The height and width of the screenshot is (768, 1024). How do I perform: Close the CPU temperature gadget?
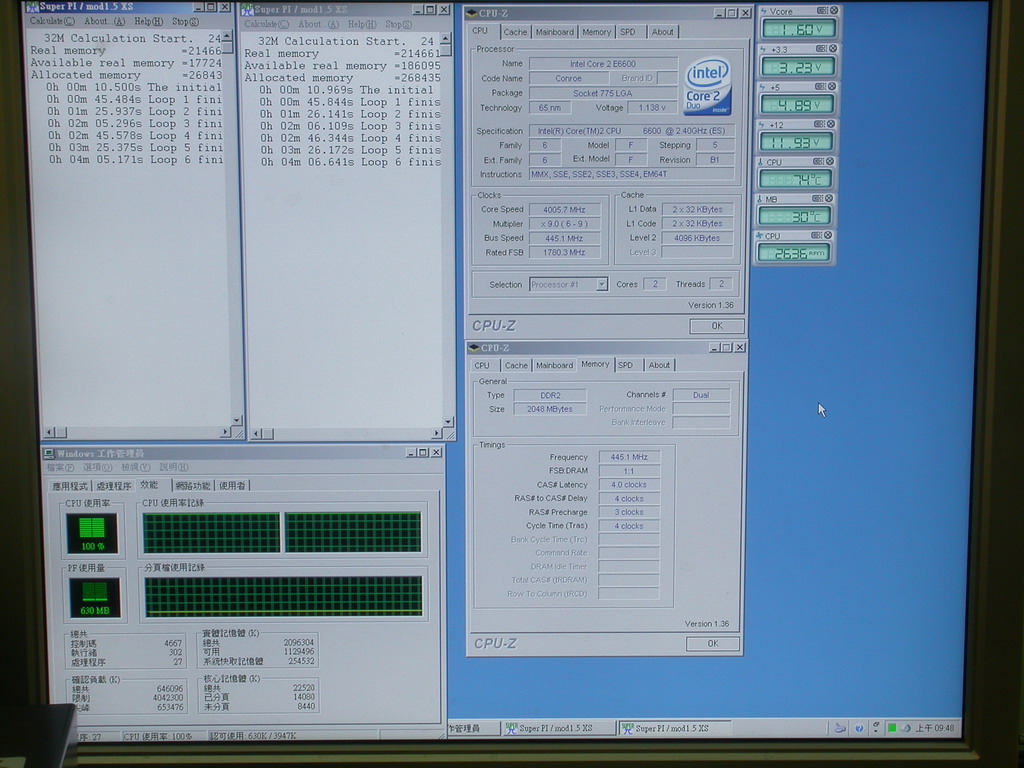click(830, 161)
